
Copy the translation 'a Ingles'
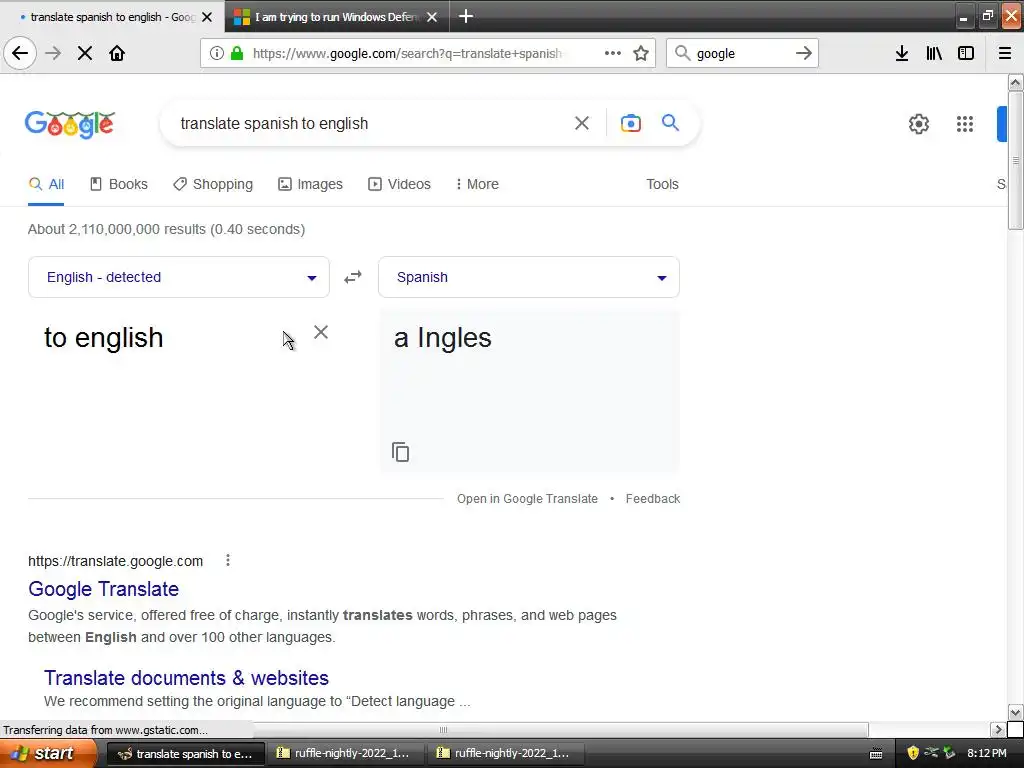pos(400,452)
